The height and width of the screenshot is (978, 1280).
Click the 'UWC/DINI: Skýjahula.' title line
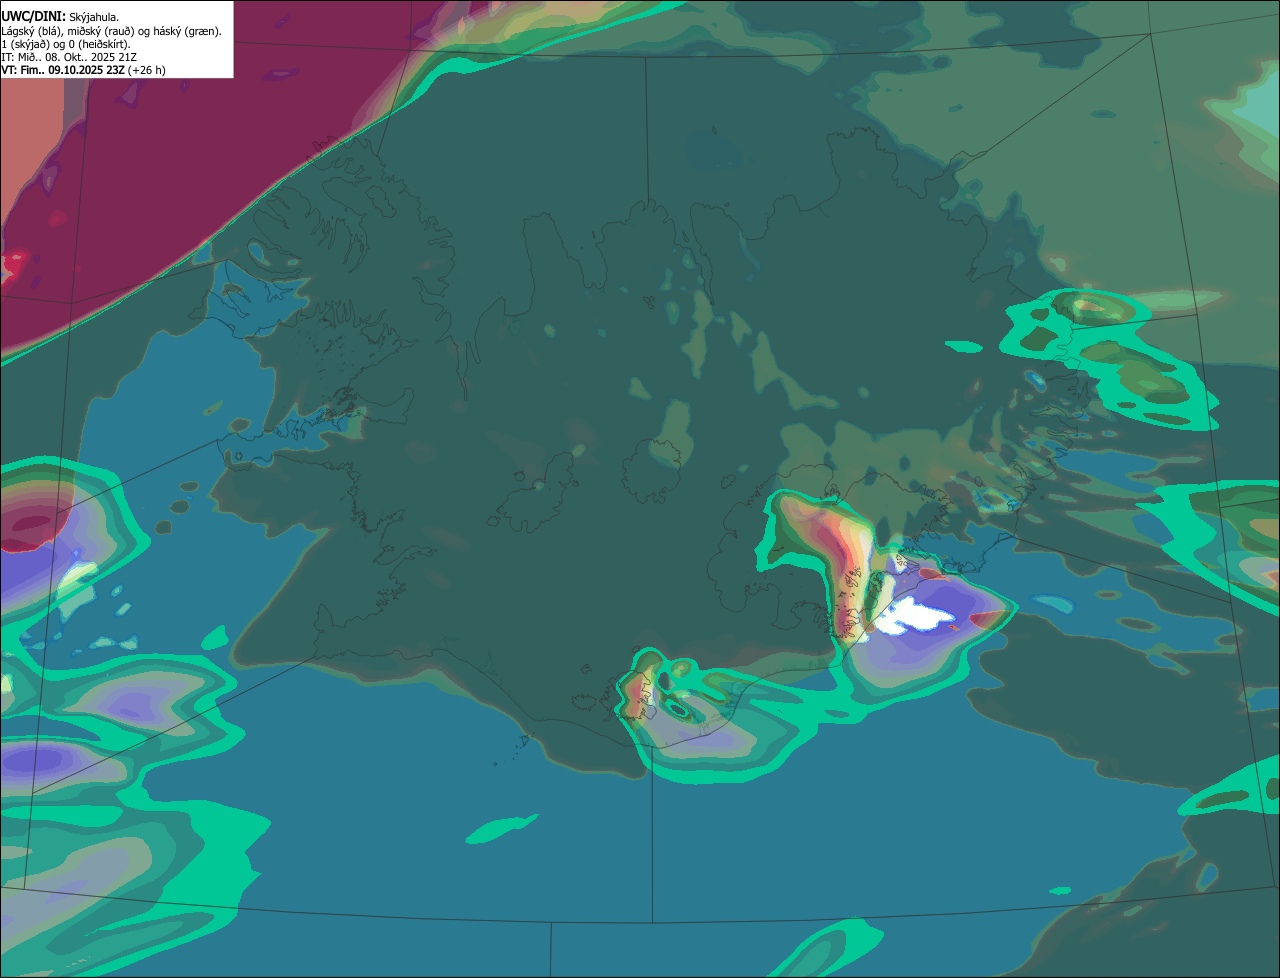(60, 17)
